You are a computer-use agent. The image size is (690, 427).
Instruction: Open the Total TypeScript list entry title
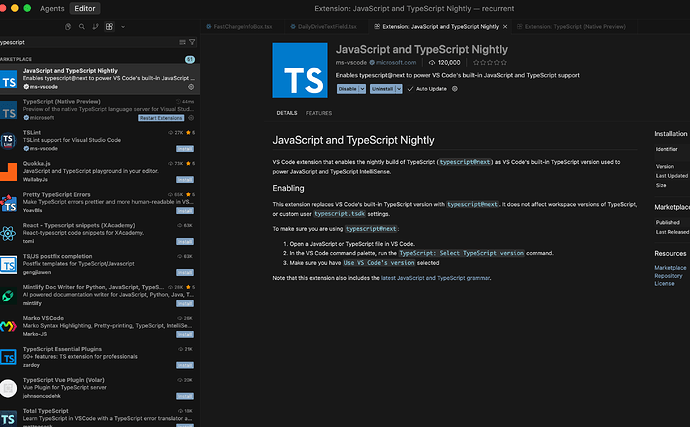[x=45, y=411]
